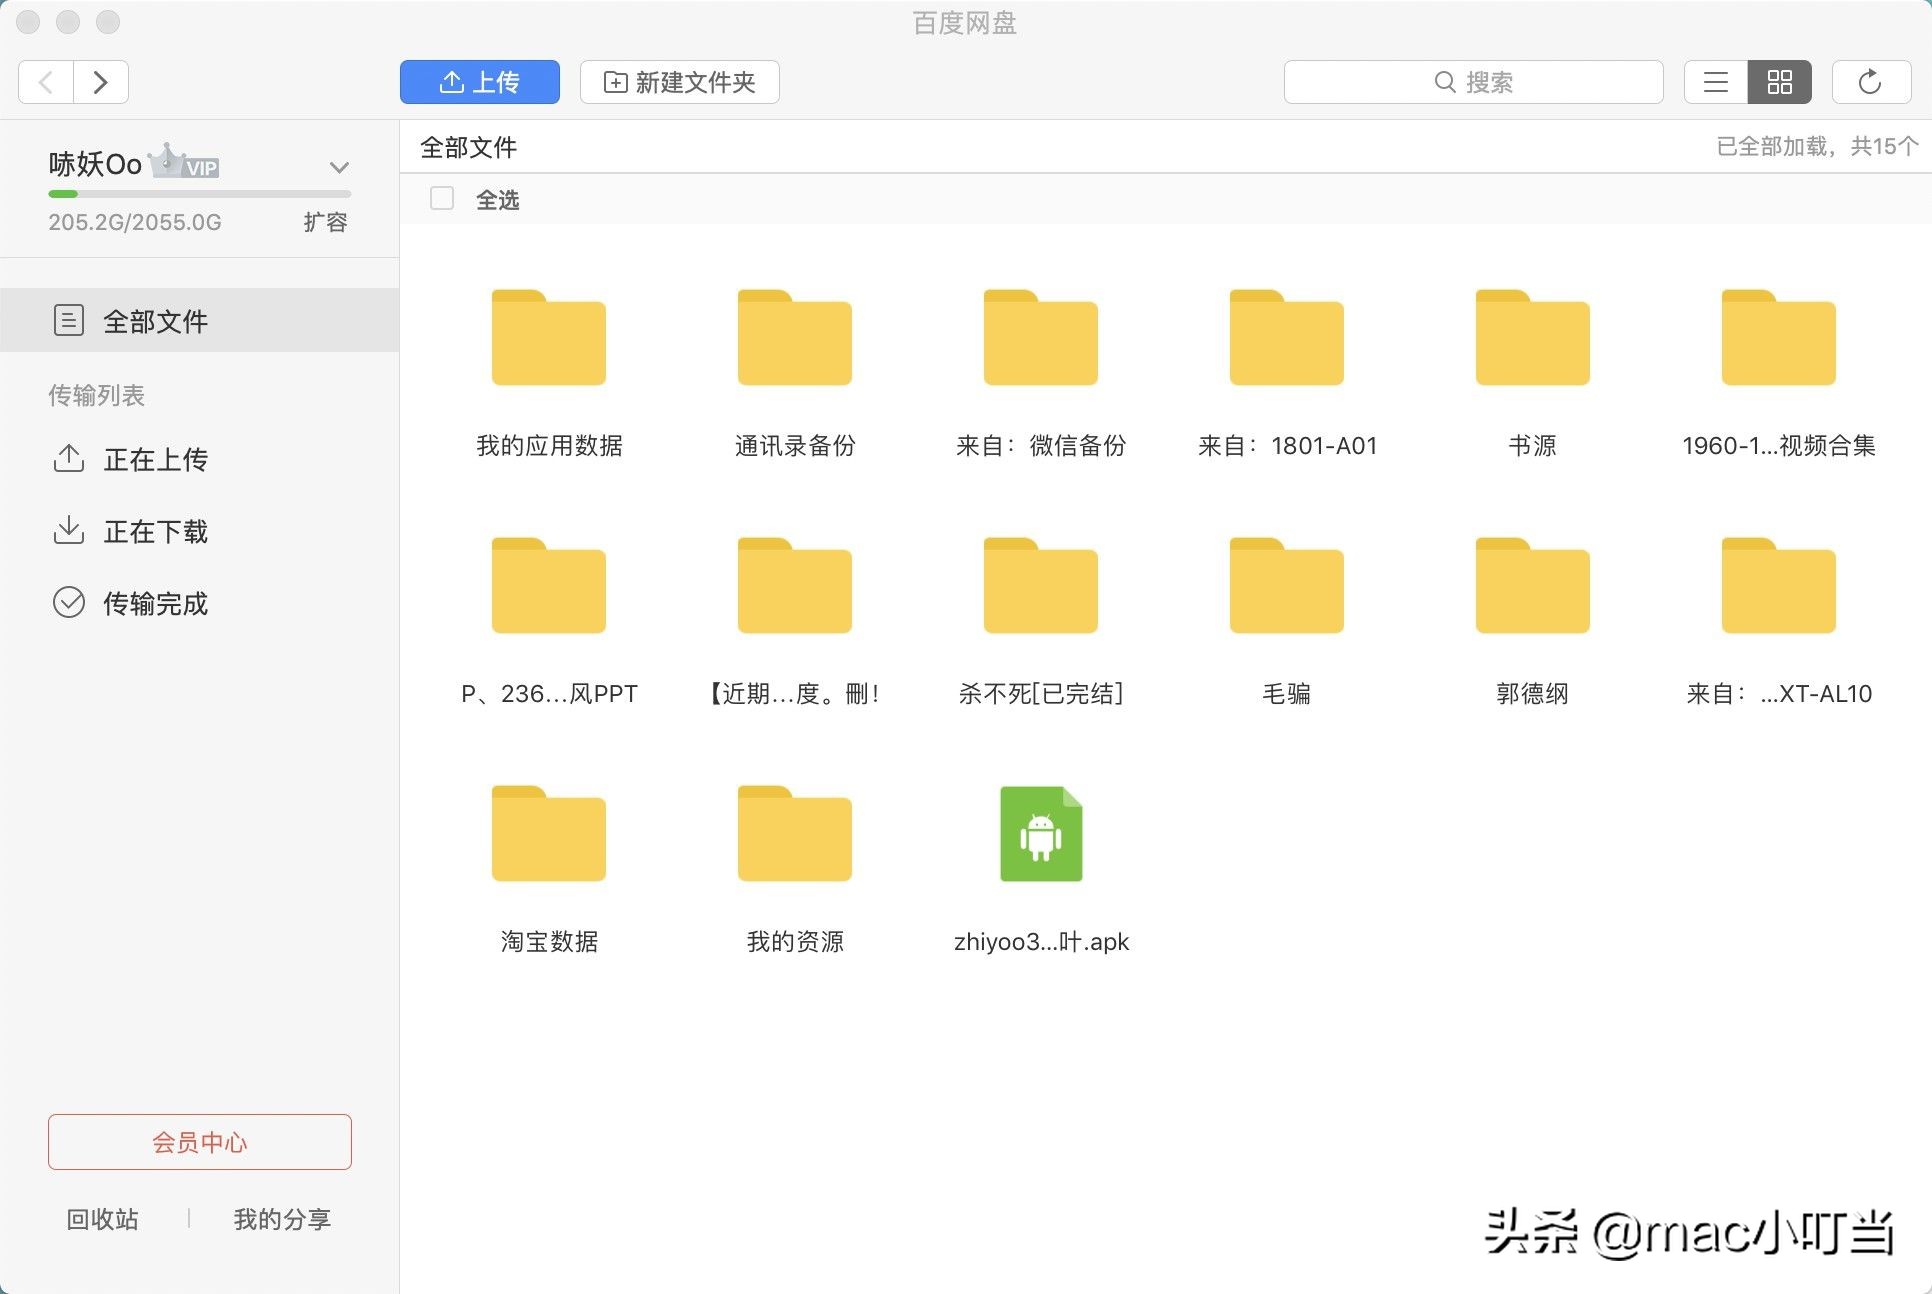The width and height of the screenshot is (1932, 1294).
Task: Select the list view icon
Action: pyautogui.click(x=1714, y=82)
